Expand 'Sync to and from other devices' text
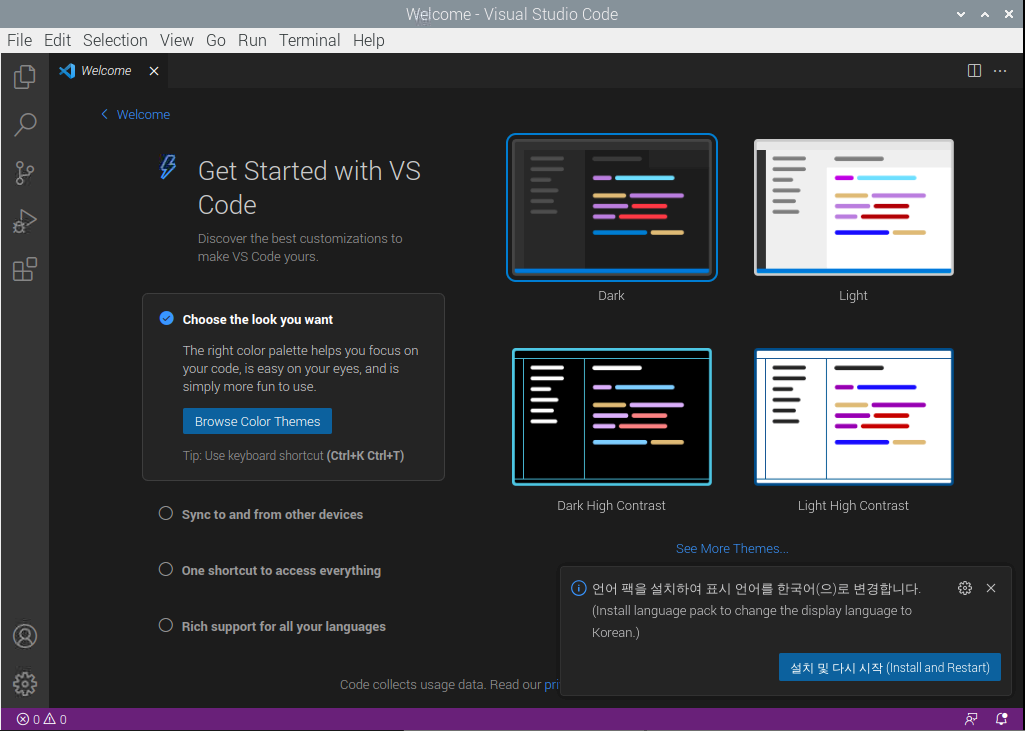1025x731 pixels. pos(273,515)
